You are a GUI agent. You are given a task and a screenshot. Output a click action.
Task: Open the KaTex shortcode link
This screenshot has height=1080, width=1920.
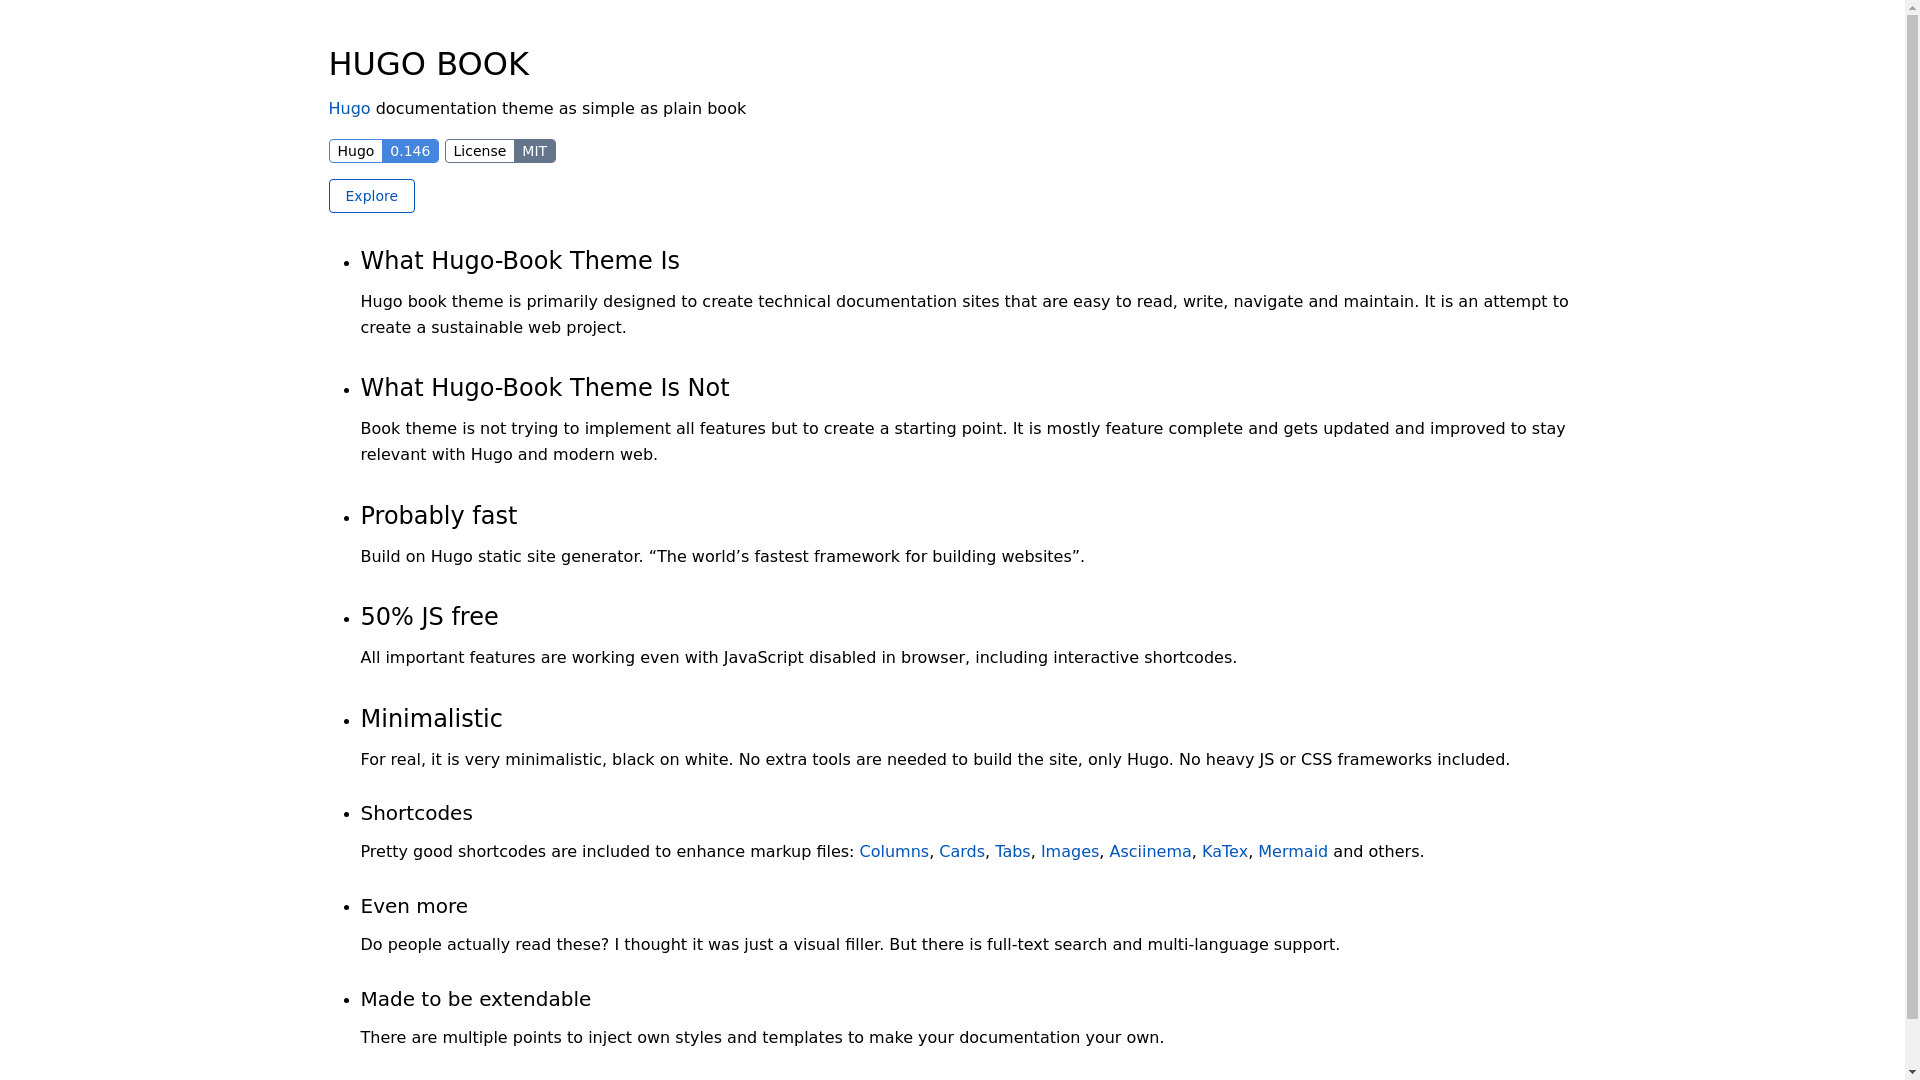tap(1224, 851)
